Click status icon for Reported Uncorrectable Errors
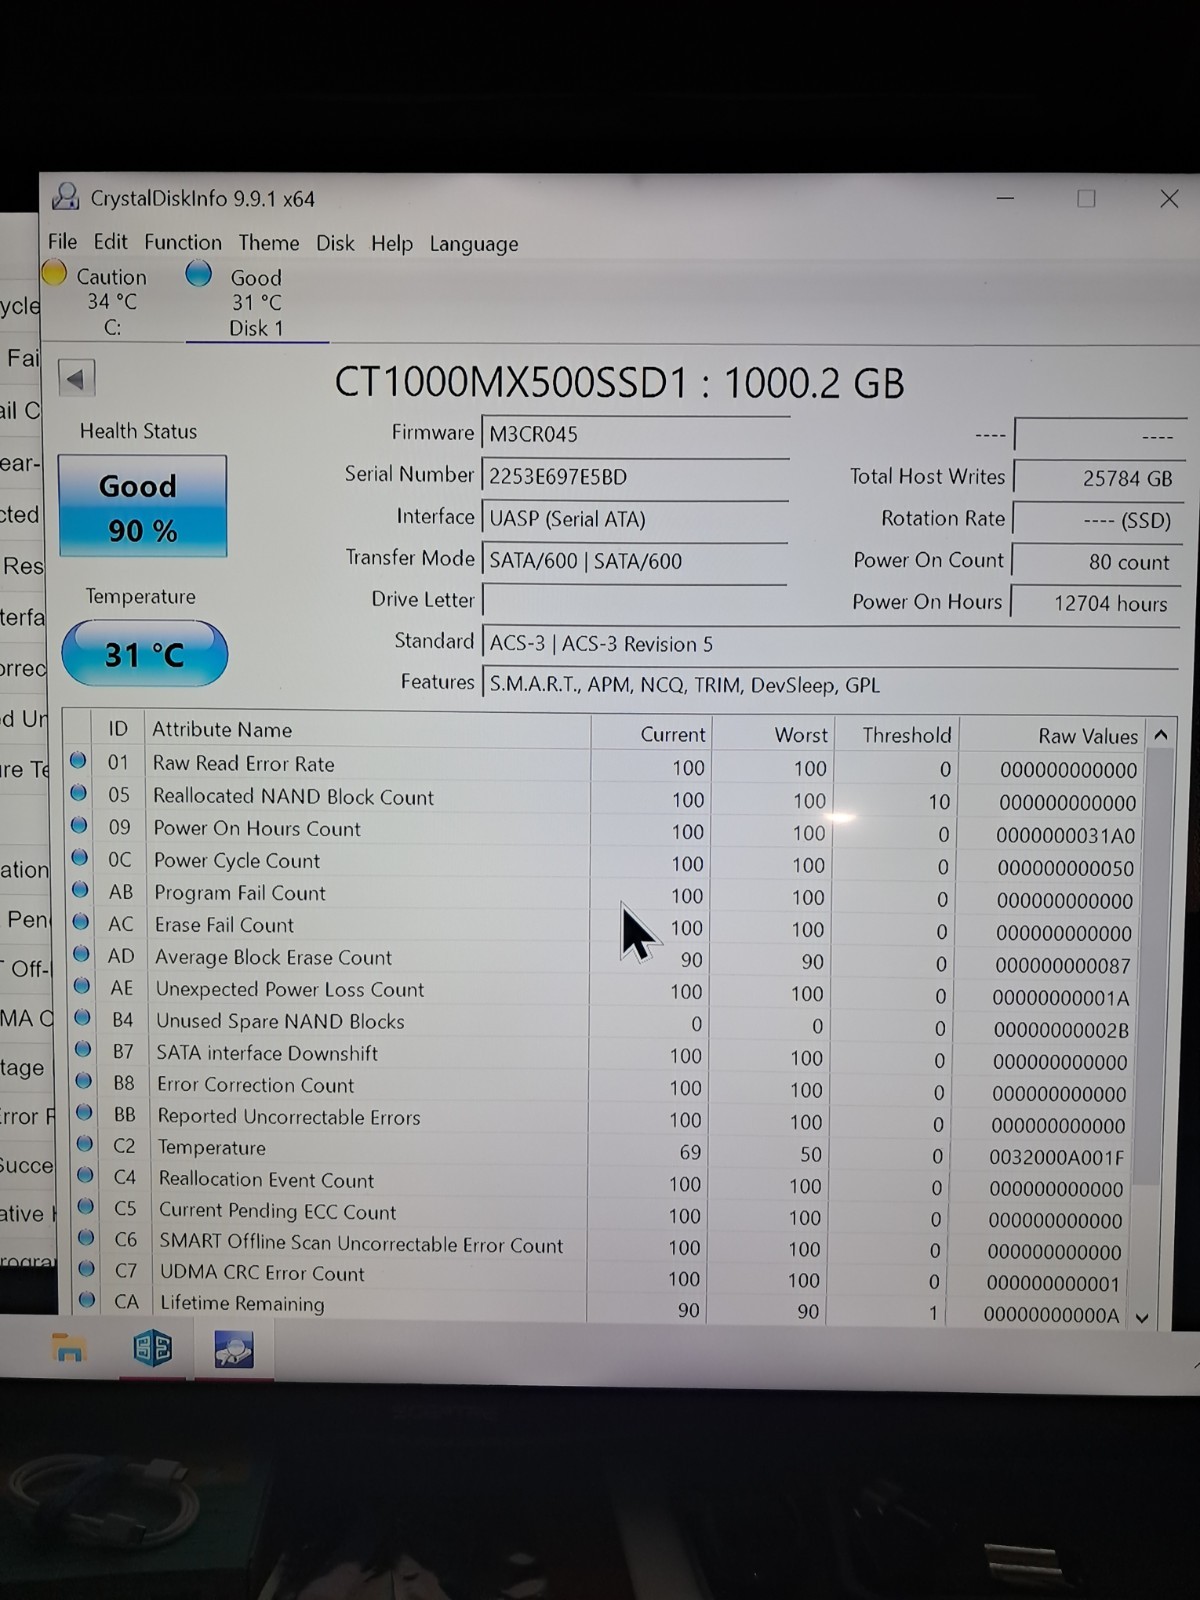Image resolution: width=1200 pixels, height=1600 pixels. point(85,1112)
